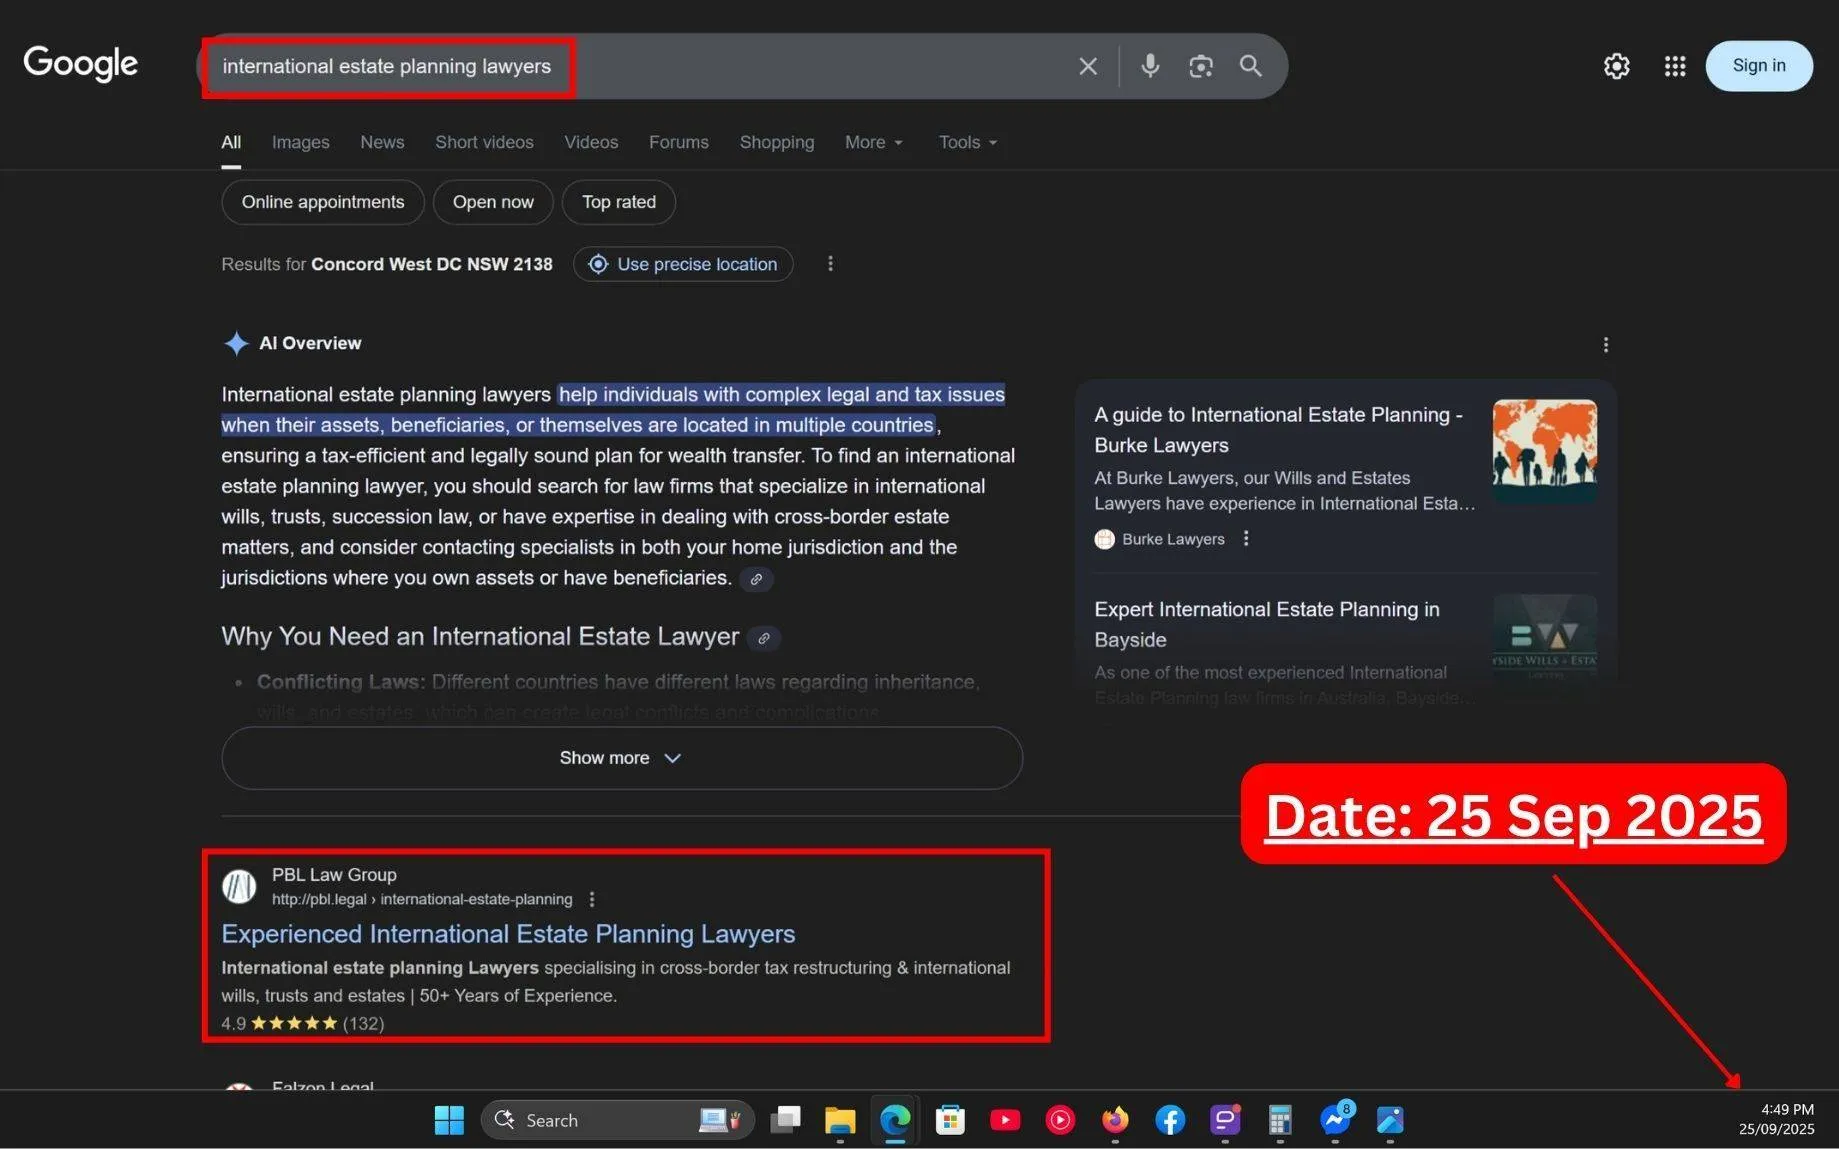Switch to the News tab
The image size is (1839, 1149).
coord(381,142)
